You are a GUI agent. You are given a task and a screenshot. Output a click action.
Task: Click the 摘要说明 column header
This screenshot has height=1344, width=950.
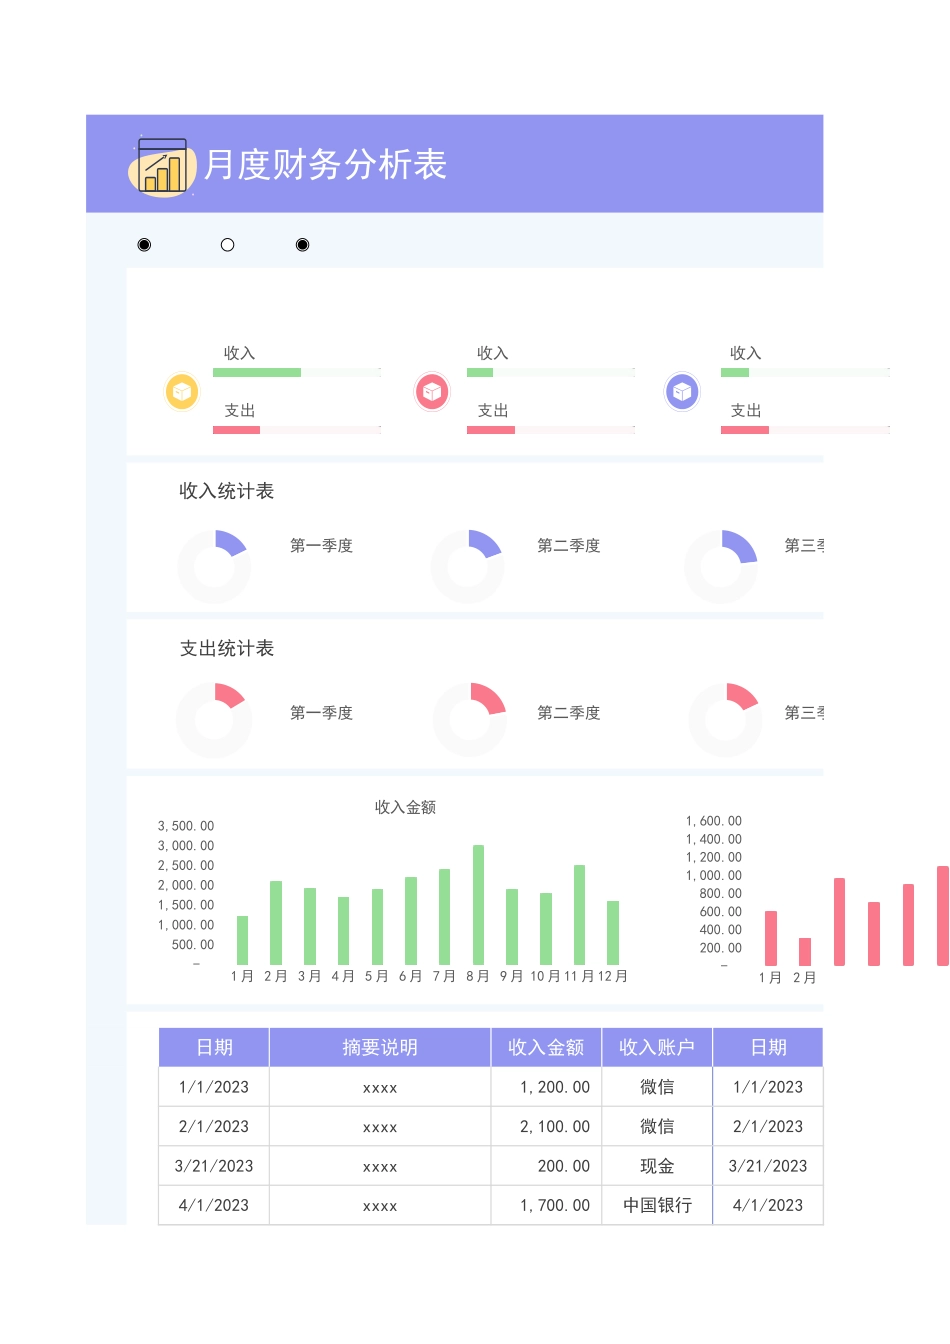[x=379, y=1046]
